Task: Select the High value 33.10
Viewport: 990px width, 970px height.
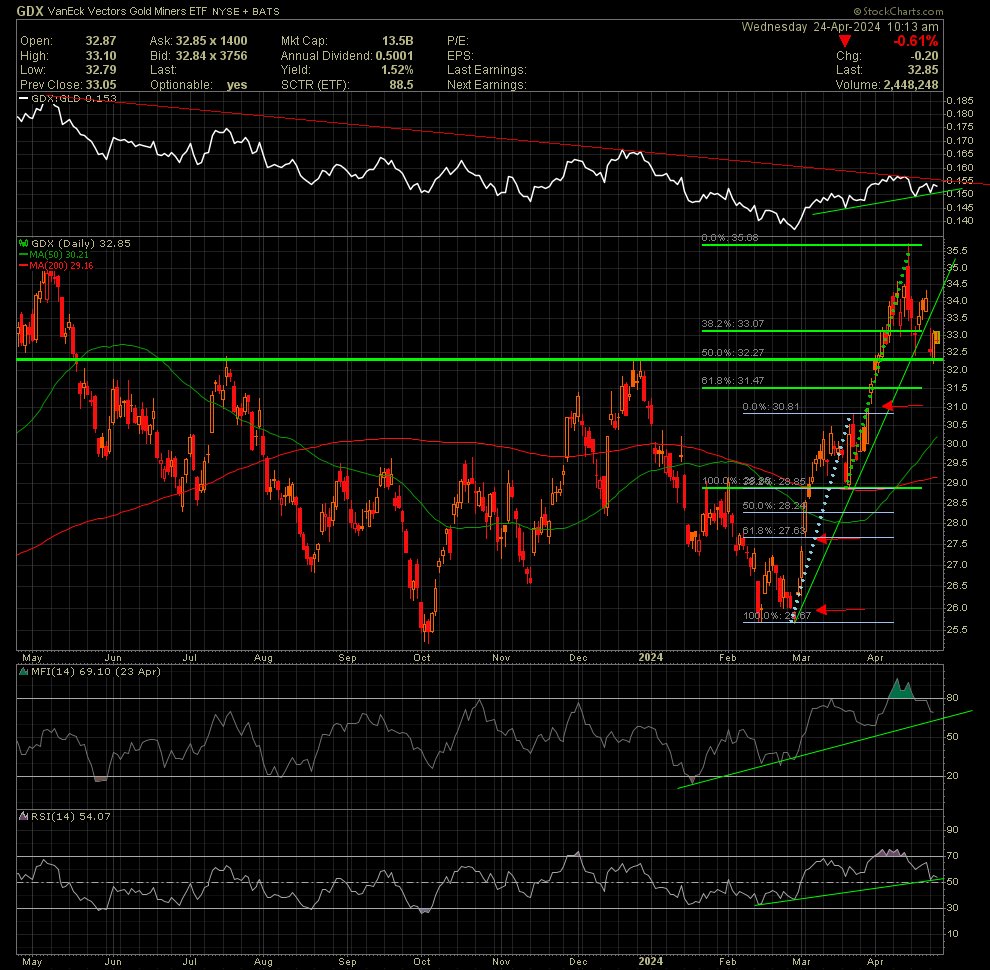Action: coord(101,56)
